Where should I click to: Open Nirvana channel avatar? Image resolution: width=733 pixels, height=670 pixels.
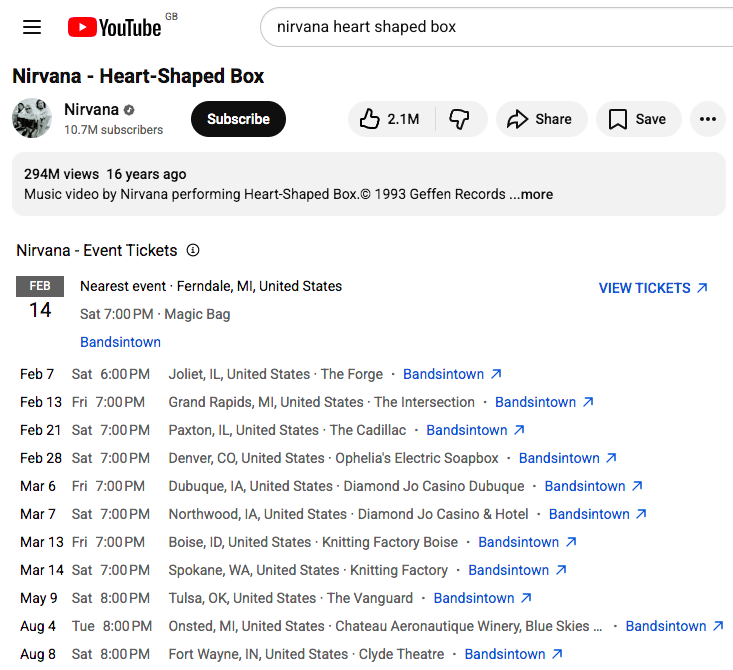[x=32, y=118]
